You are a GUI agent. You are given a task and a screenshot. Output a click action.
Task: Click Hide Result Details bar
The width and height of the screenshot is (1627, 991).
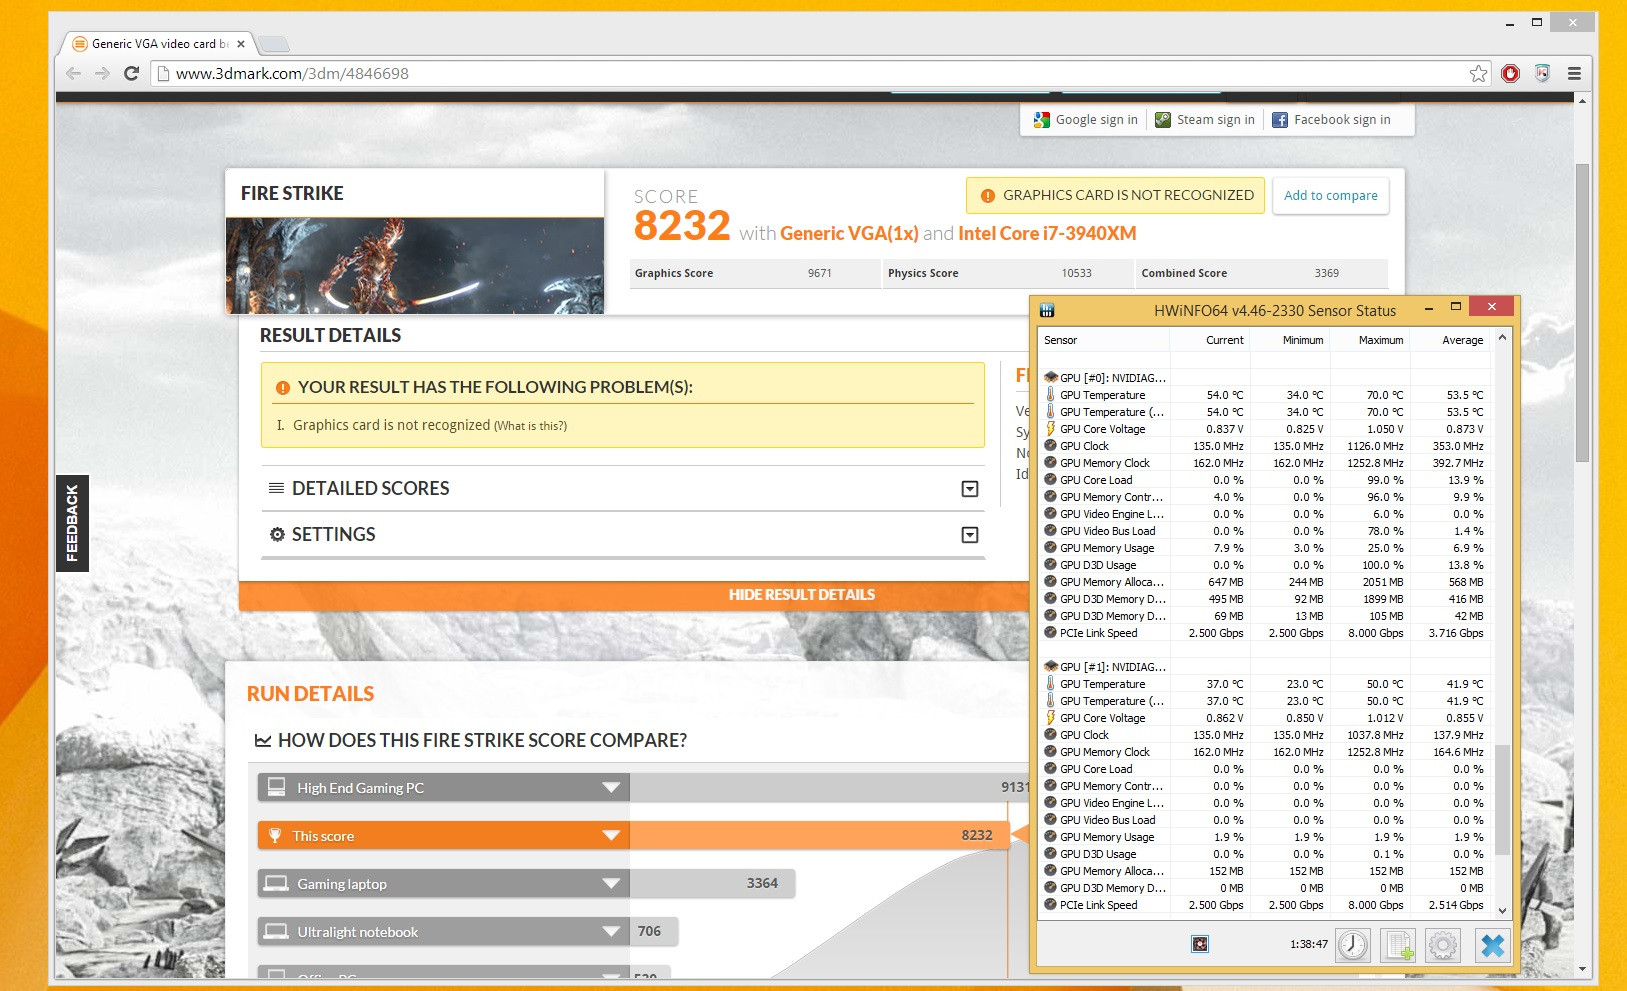pos(634,595)
